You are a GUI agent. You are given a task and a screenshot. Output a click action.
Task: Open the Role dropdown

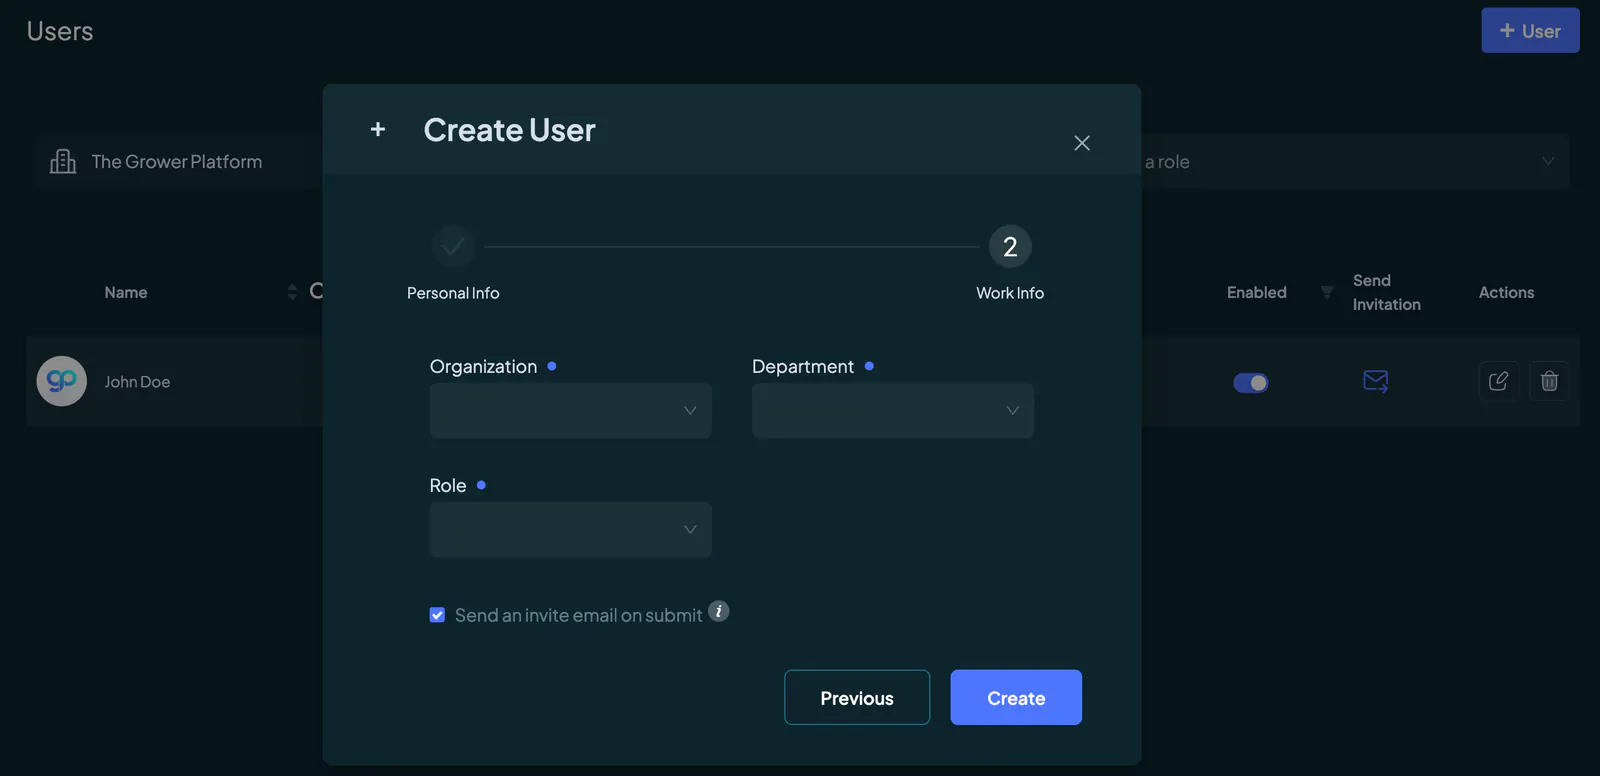point(571,529)
